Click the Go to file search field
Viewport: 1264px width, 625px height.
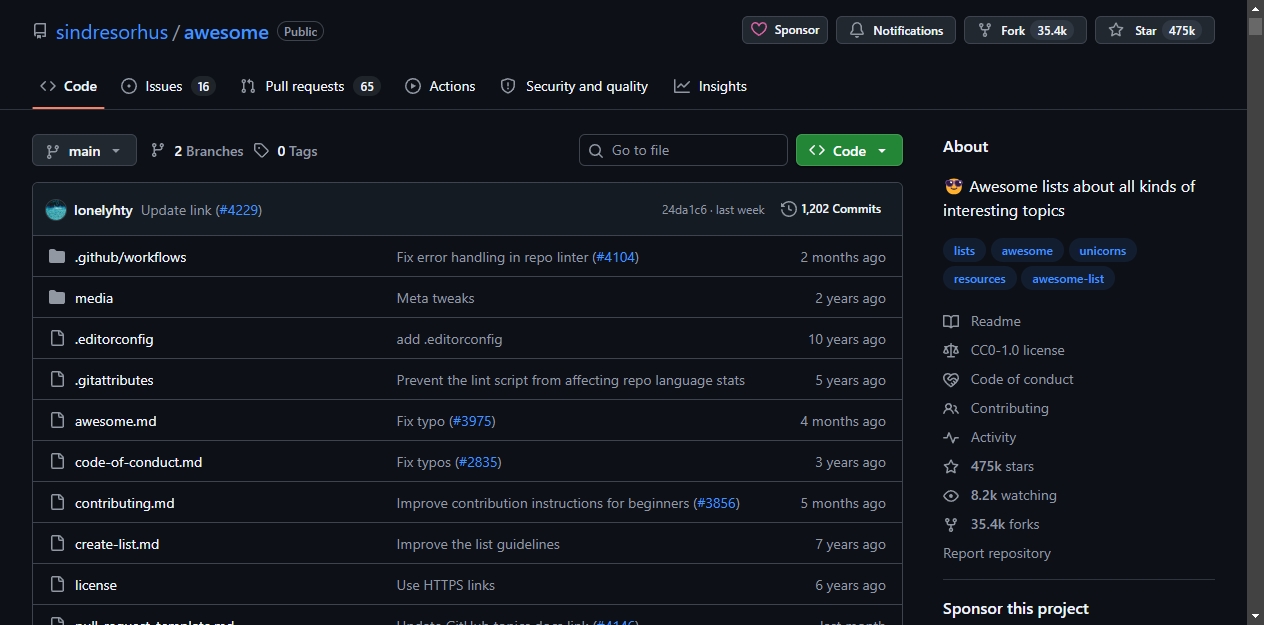click(x=683, y=150)
